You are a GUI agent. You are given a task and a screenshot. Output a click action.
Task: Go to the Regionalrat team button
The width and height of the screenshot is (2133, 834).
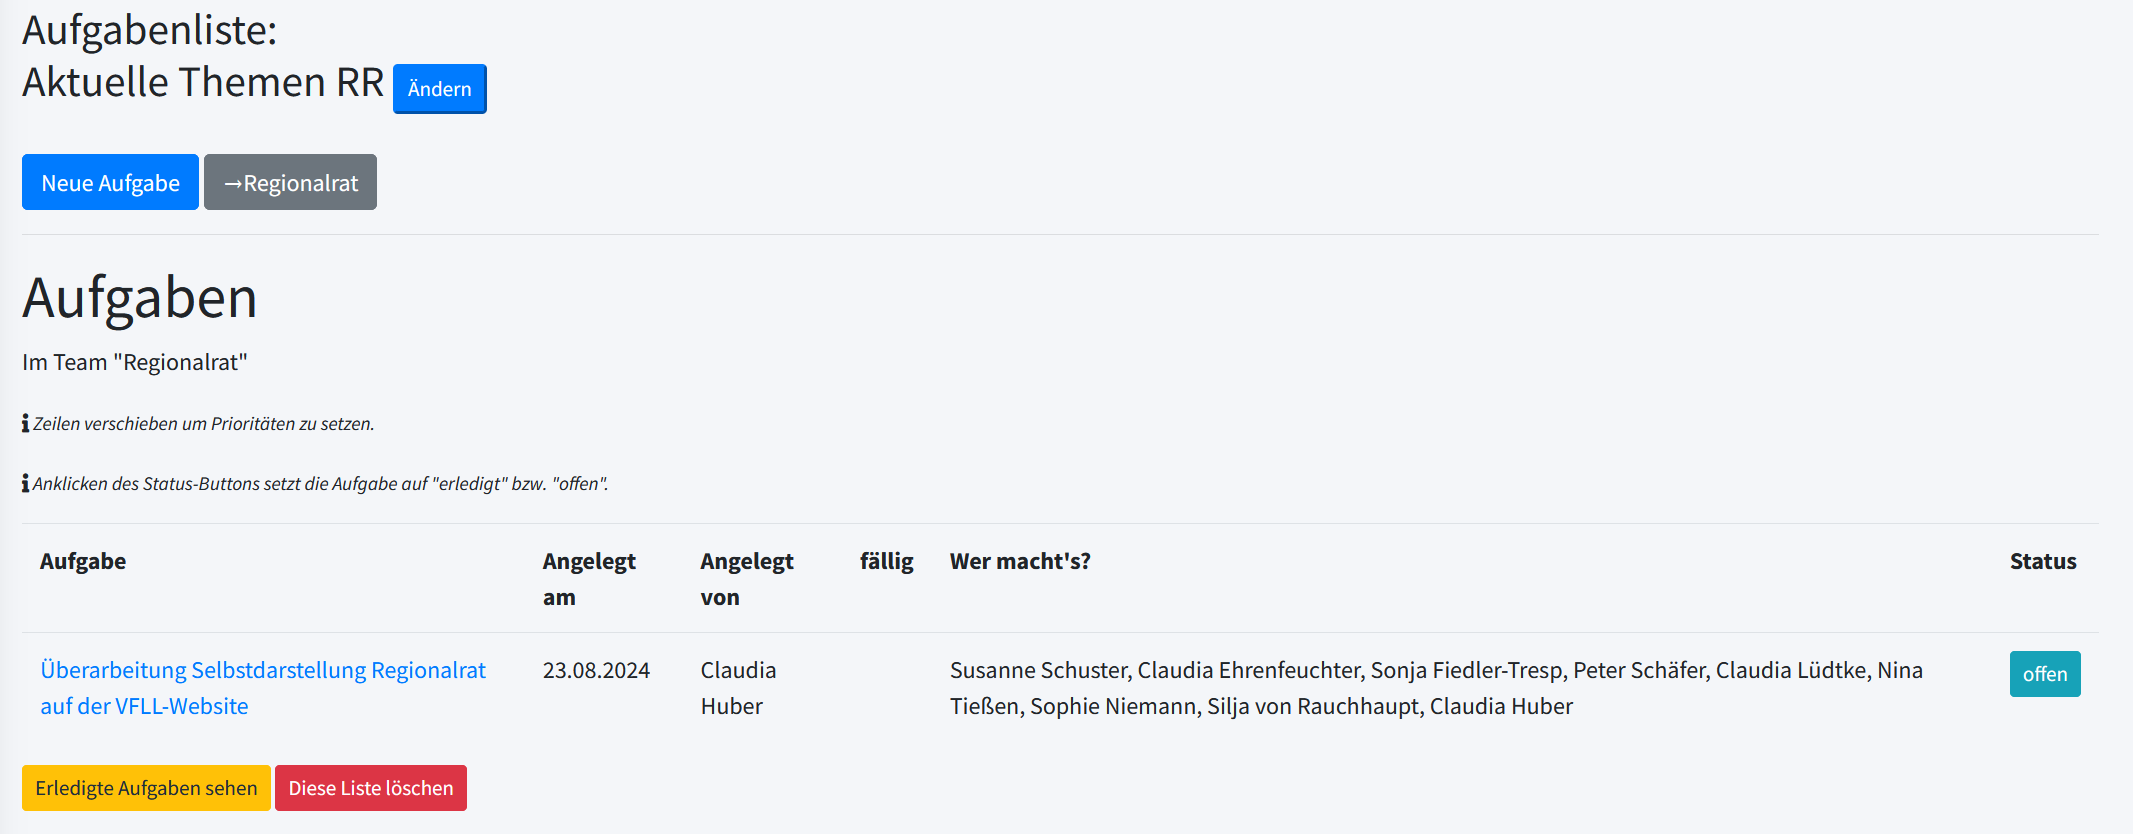pos(290,182)
